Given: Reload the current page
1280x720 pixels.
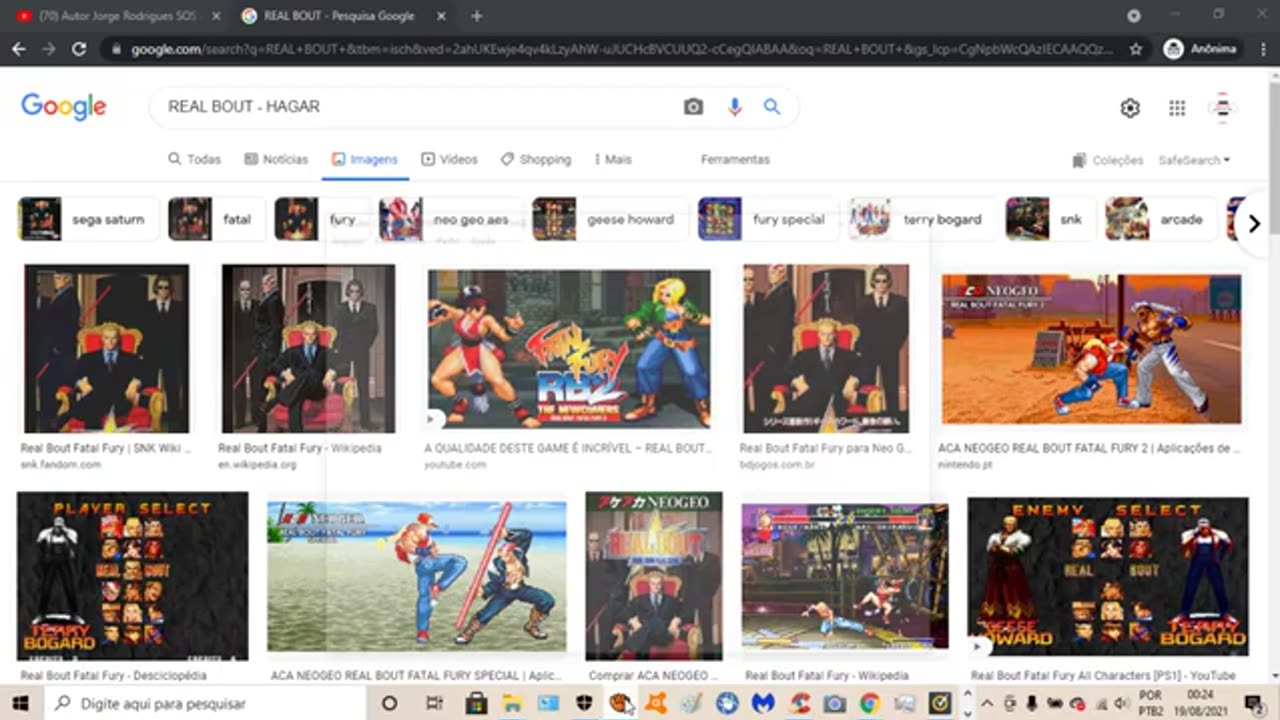Looking at the screenshot, I should click(x=79, y=49).
